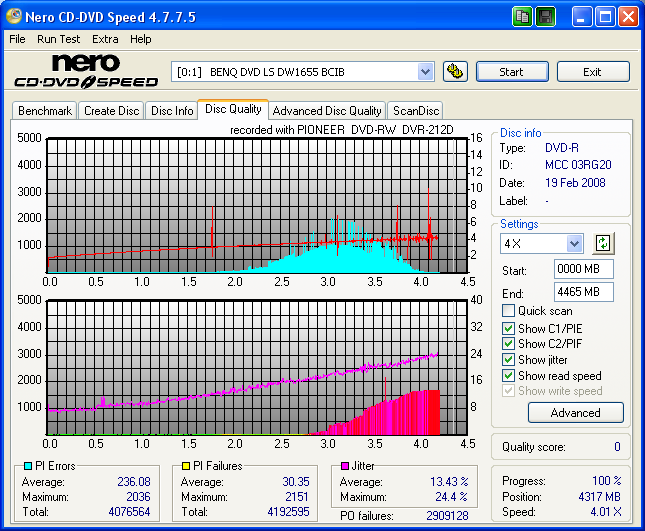Click the Start button
The image size is (645, 531).
pyautogui.click(x=512, y=72)
